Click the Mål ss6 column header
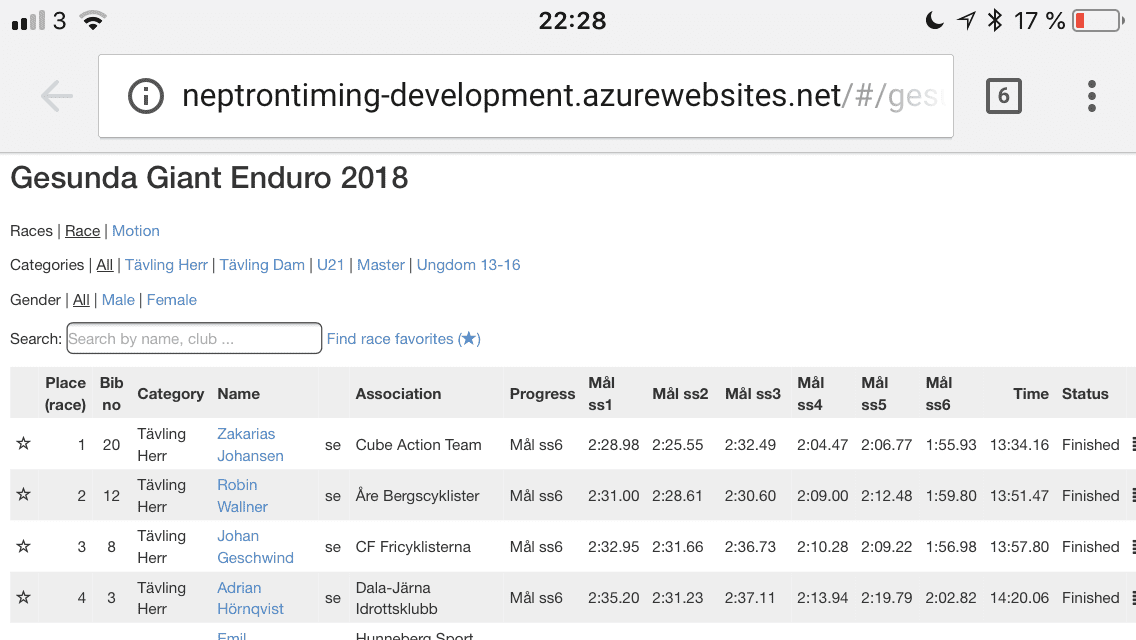Viewport: 1136px width, 640px height. point(939,394)
